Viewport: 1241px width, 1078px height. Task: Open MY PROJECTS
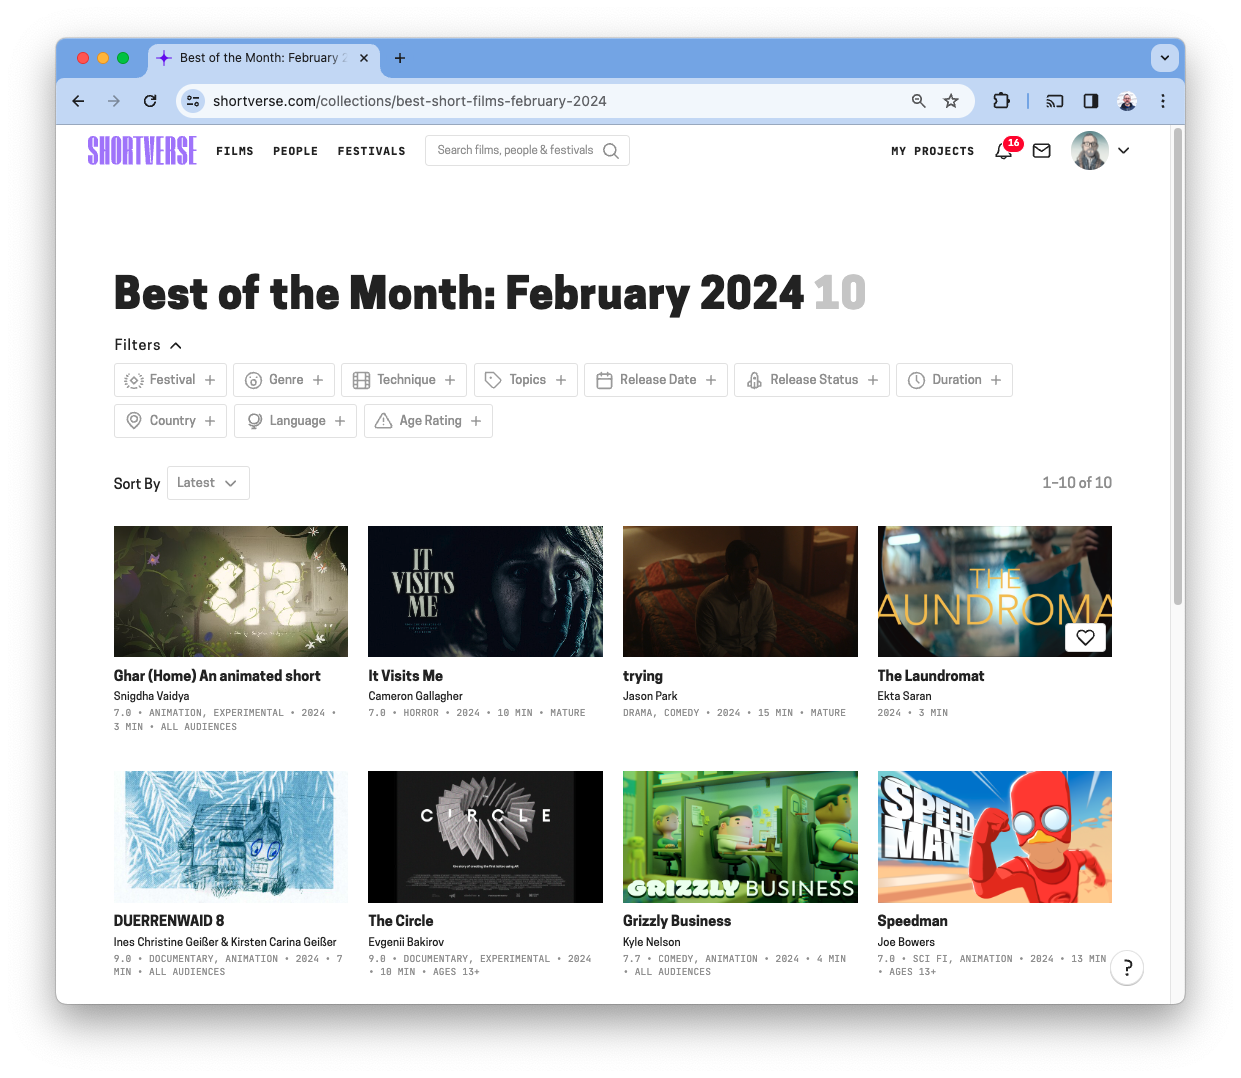coord(932,151)
